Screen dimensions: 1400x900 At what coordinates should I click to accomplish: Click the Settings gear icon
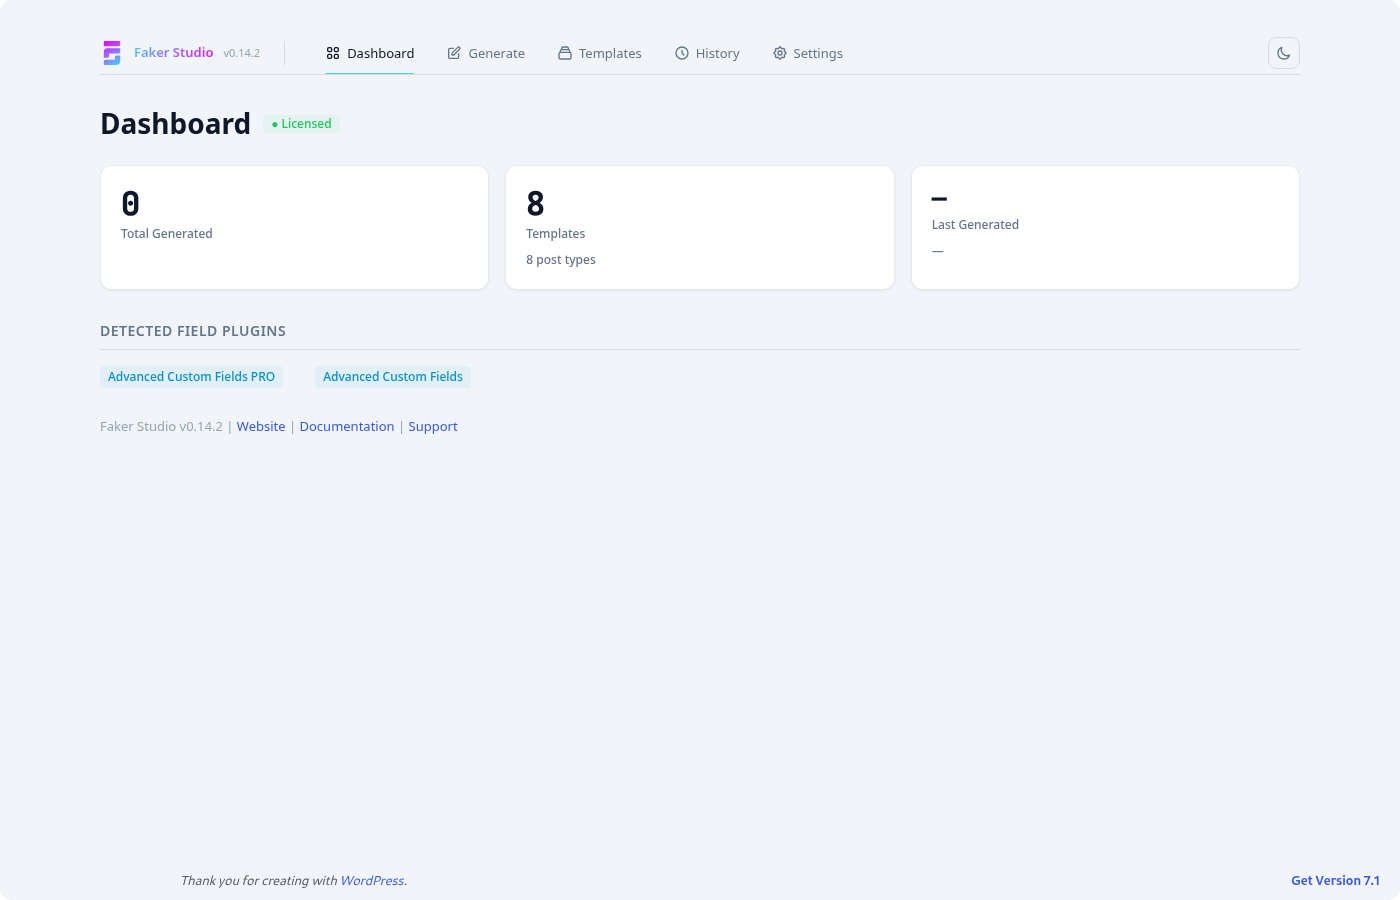(780, 53)
